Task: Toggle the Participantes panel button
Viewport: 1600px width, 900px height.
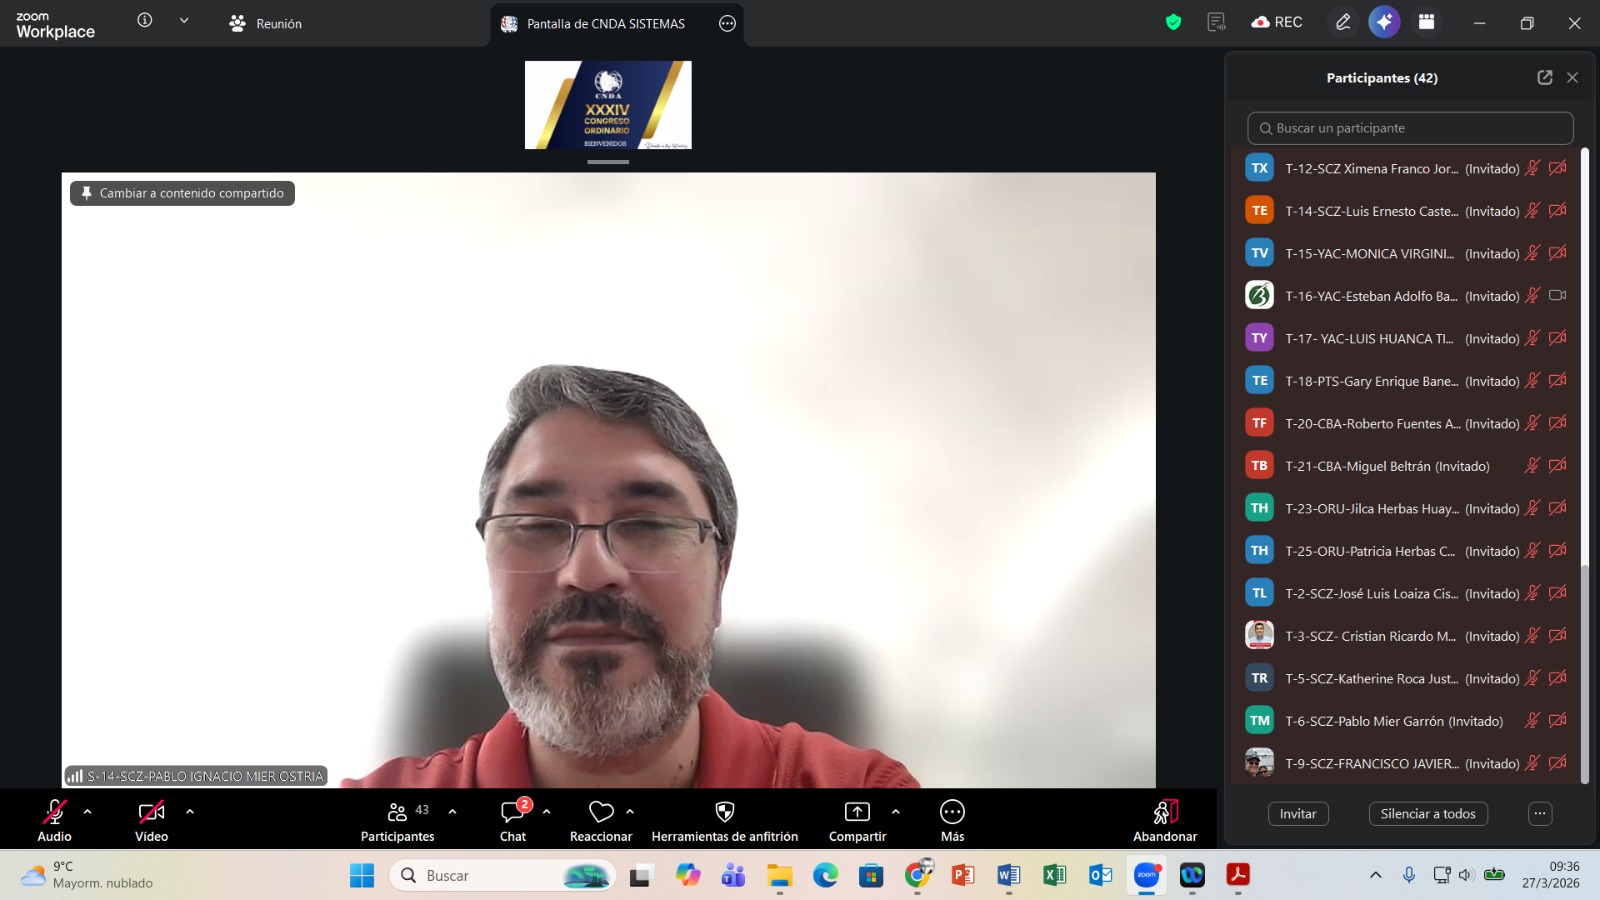Action: point(398,812)
